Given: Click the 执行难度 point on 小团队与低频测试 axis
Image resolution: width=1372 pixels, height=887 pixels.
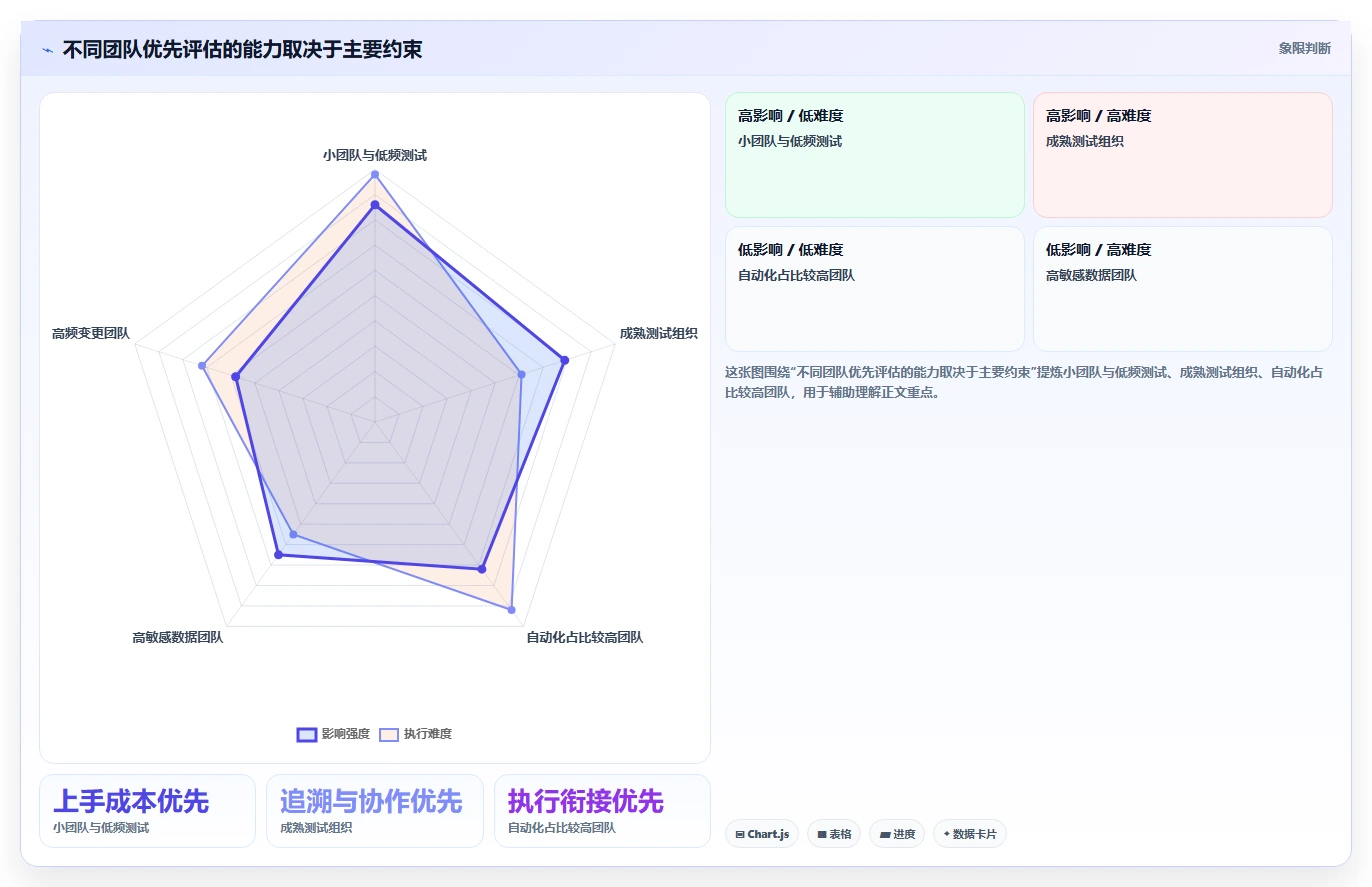Looking at the screenshot, I should coord(375,174).
